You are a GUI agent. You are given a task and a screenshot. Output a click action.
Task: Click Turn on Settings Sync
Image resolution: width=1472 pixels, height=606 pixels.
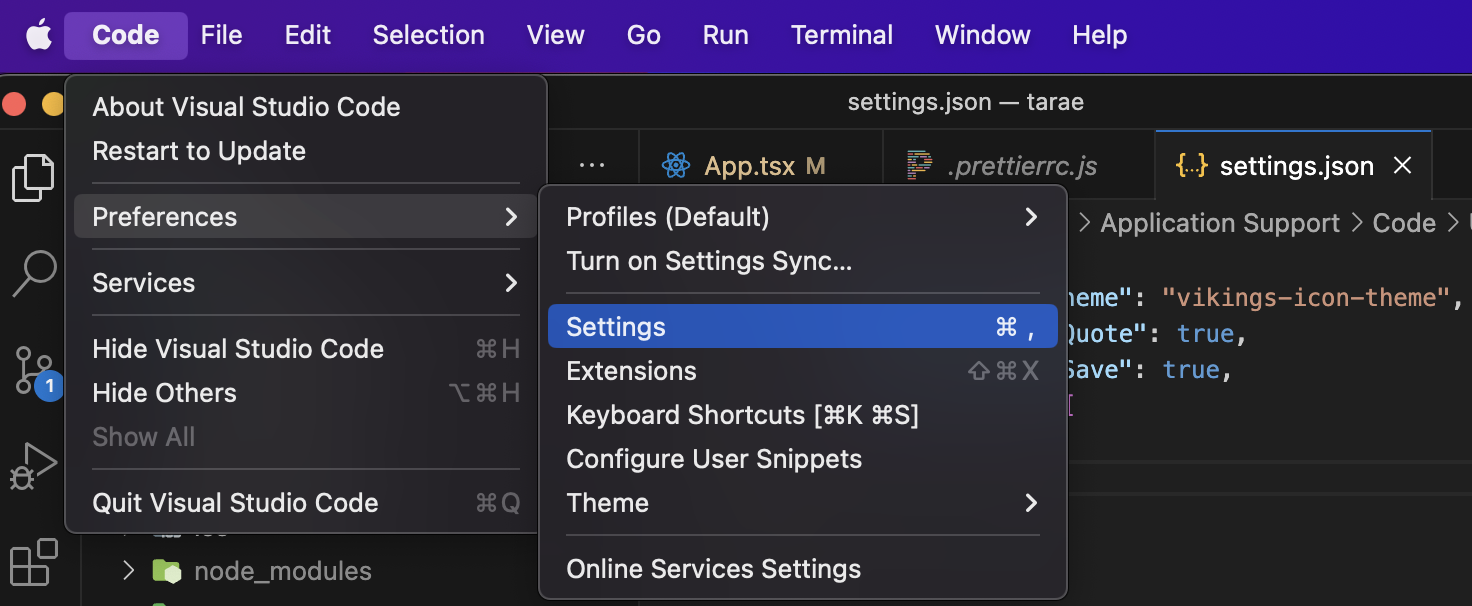709,261
